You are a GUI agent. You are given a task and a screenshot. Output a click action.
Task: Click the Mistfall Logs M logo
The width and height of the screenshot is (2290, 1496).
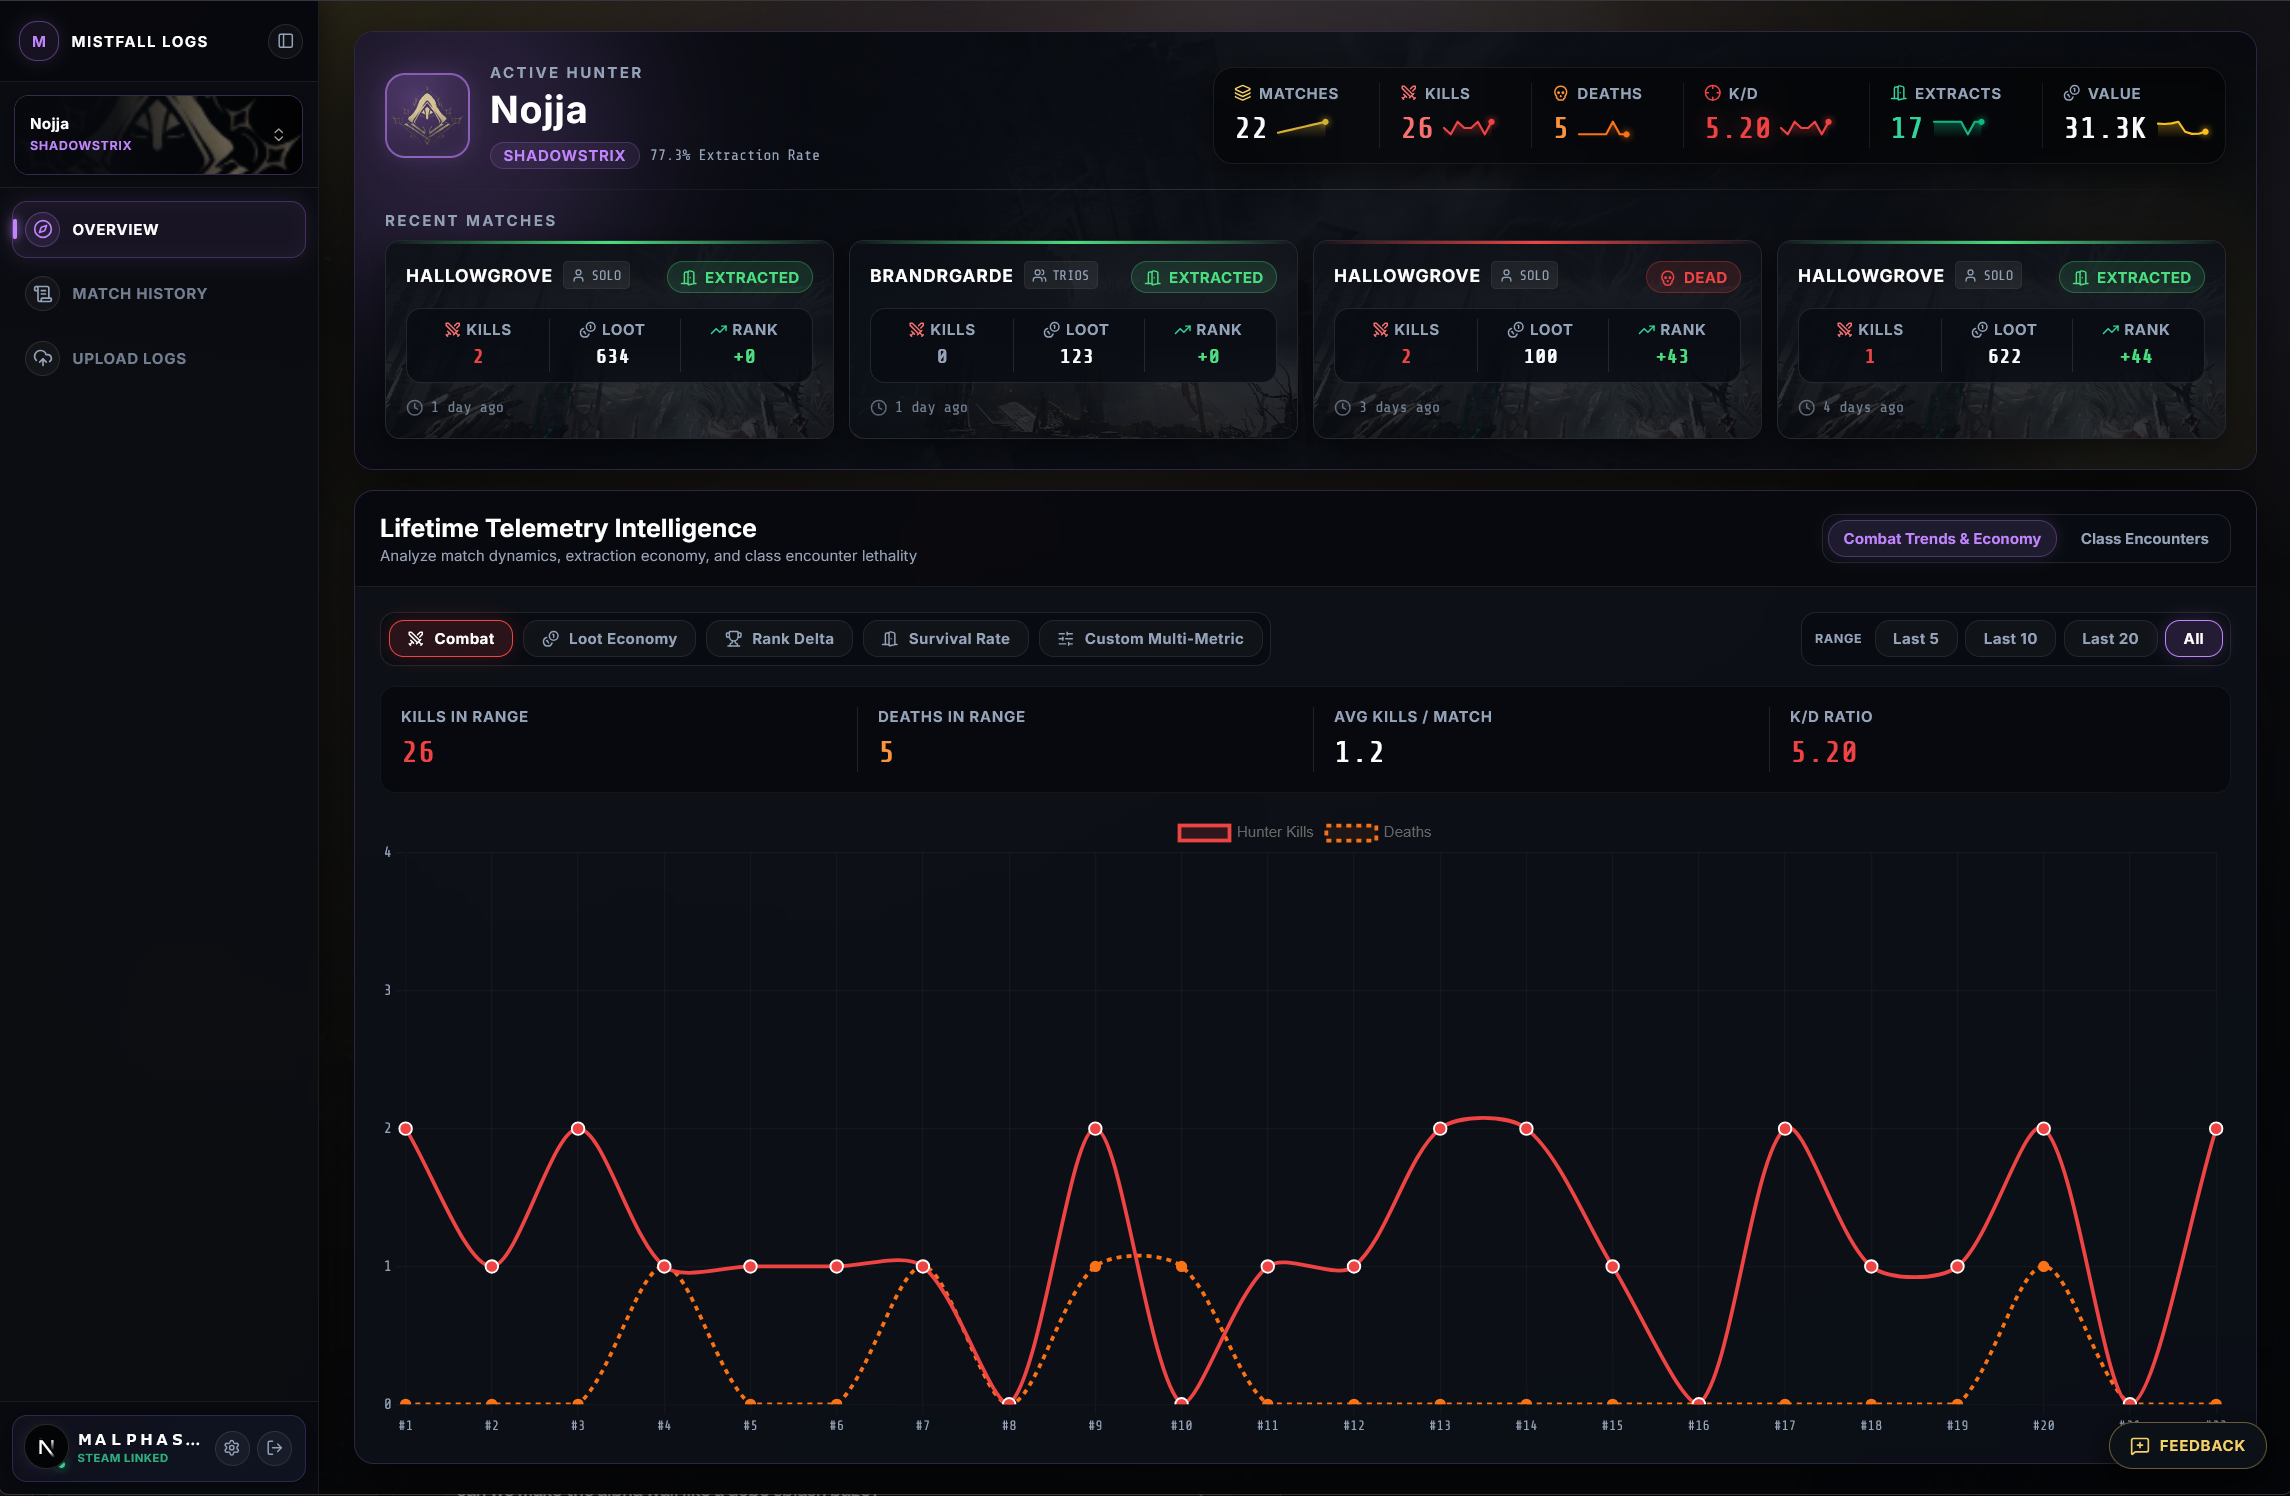(x=39, y=41)
